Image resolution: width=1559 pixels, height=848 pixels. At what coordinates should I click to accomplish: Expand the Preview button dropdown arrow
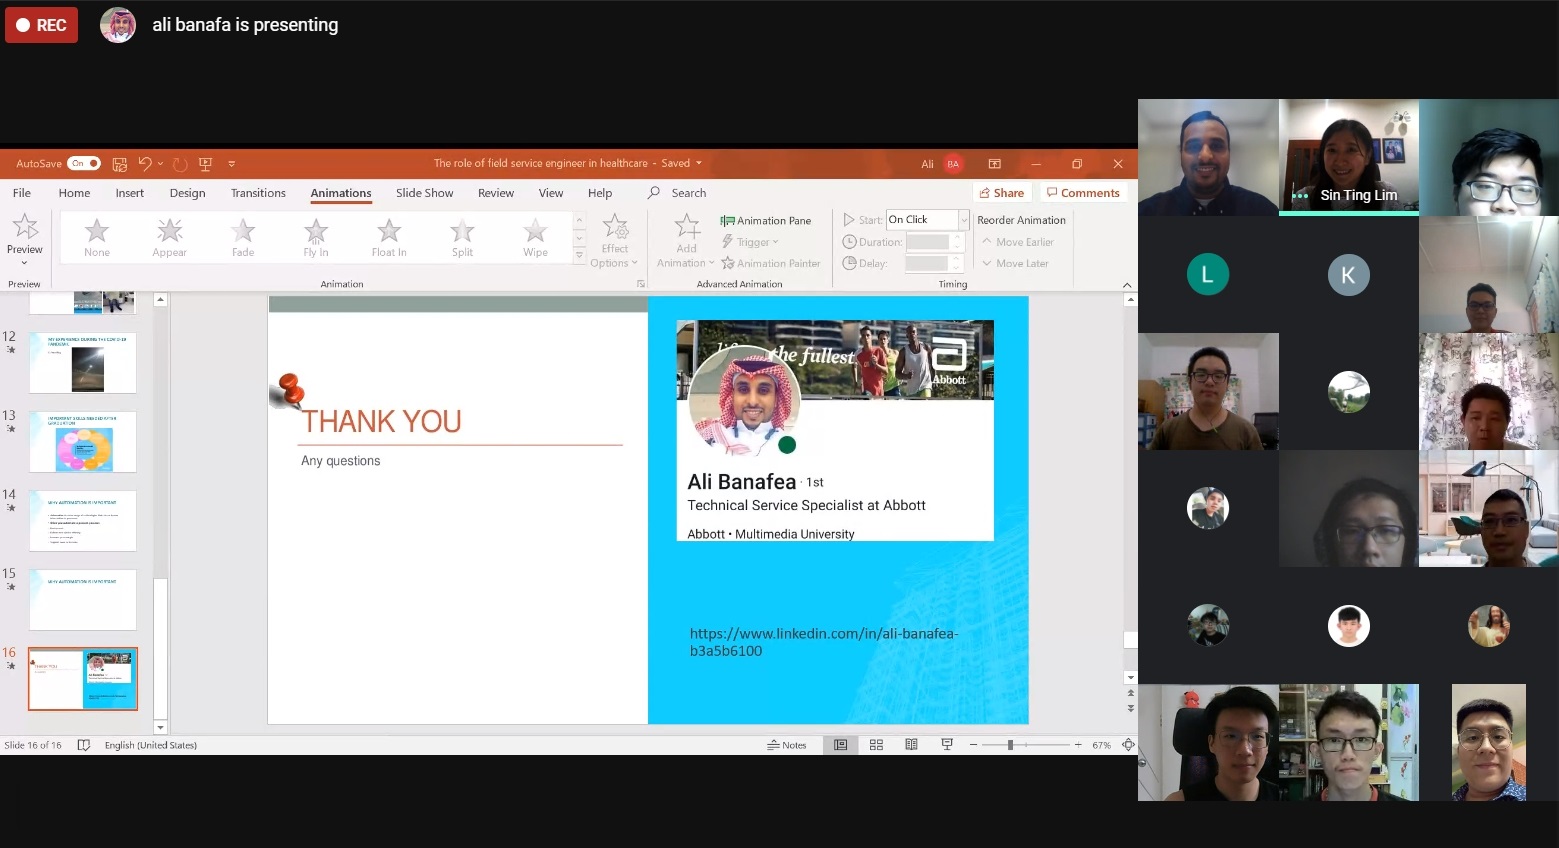pyautogui.click(x=25, y=263)
